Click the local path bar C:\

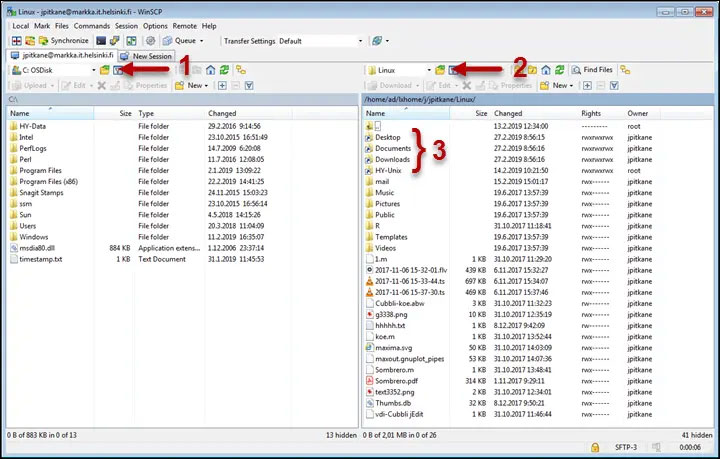(182, 99)
